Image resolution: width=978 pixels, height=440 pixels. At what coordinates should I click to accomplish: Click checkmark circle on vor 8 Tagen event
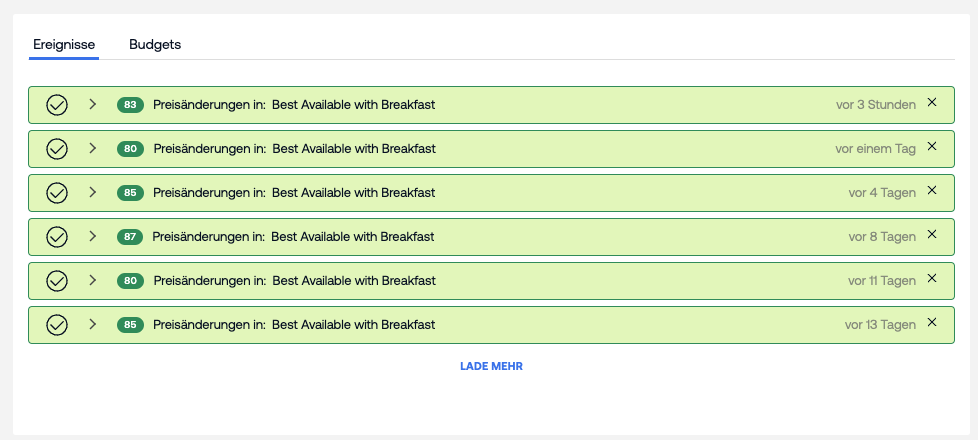[57, 237]
